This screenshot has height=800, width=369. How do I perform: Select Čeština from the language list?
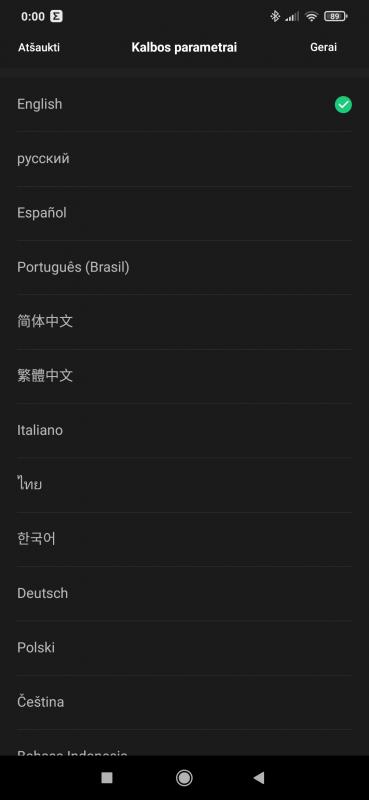click(184, 702)
